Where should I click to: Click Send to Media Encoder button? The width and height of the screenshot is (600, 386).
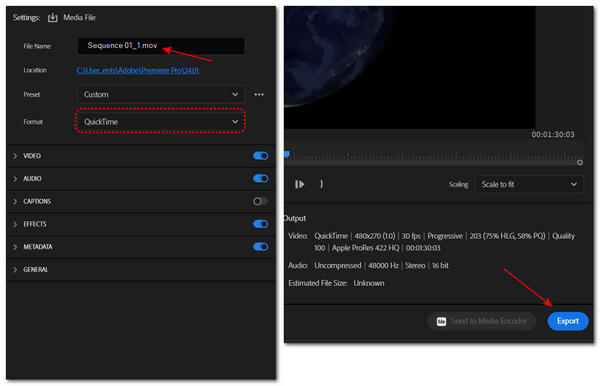[482, 321]
